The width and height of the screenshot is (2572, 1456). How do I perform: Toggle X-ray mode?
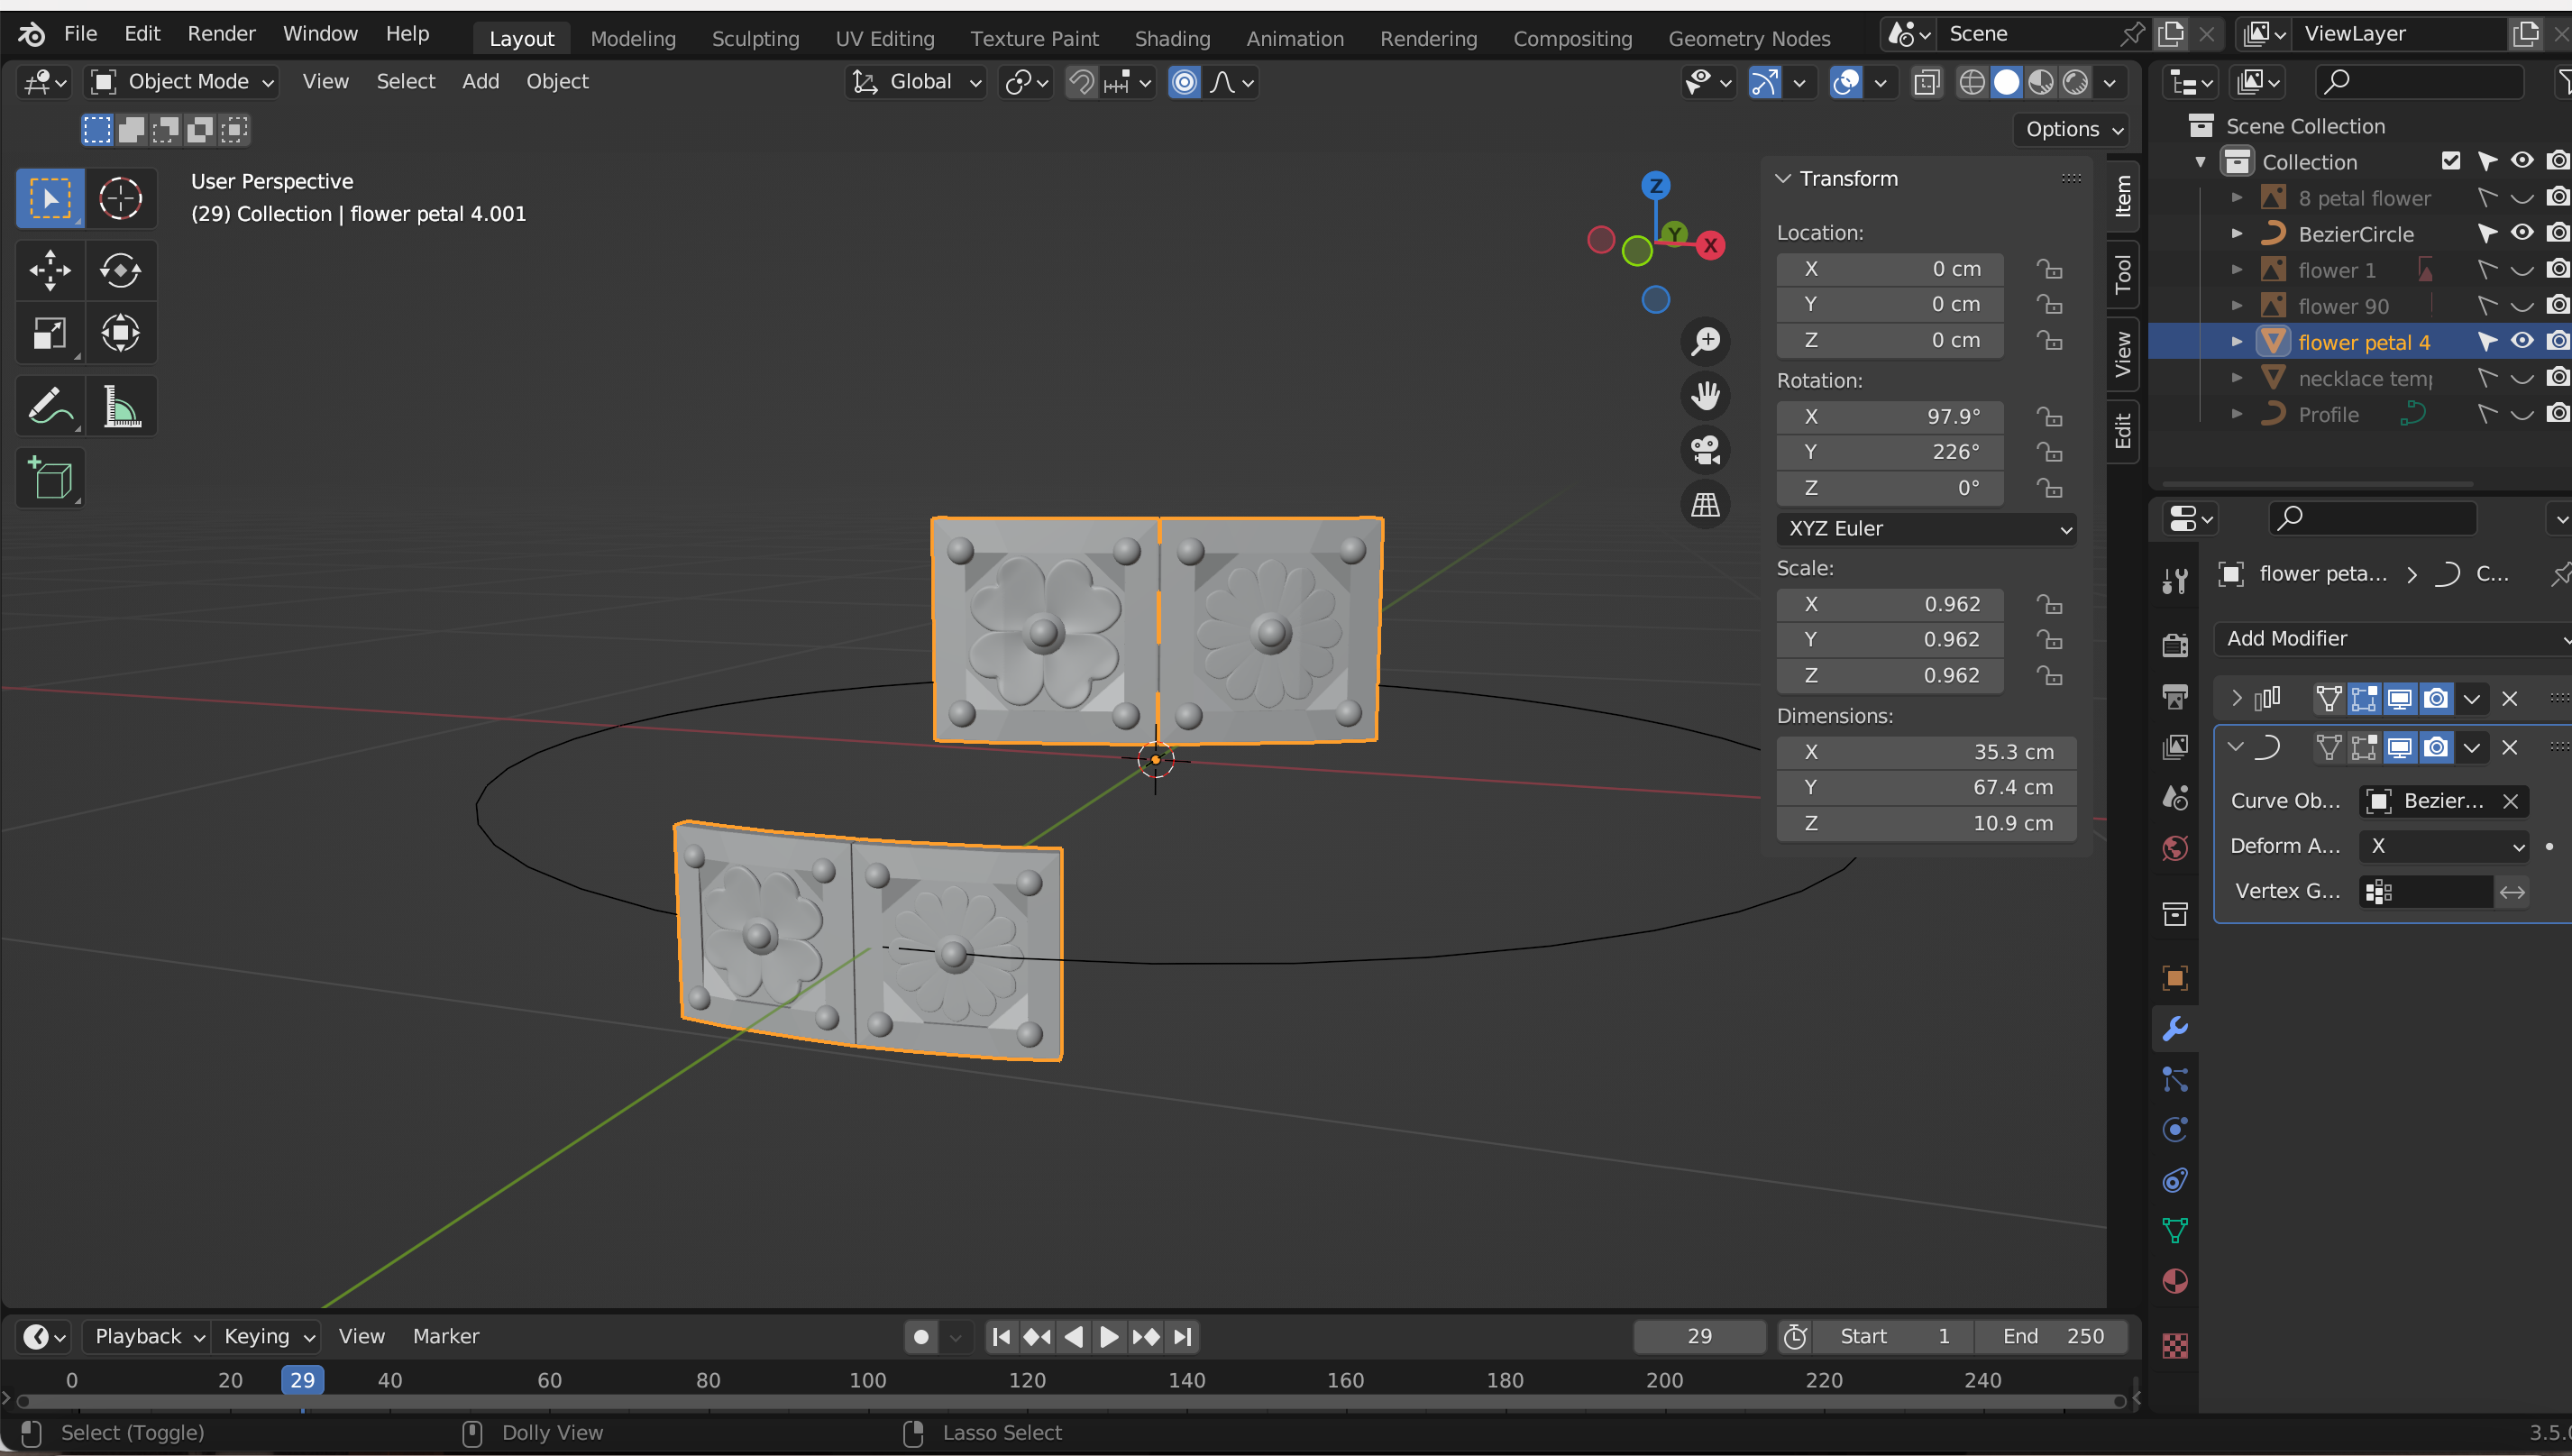(1926, 82)
